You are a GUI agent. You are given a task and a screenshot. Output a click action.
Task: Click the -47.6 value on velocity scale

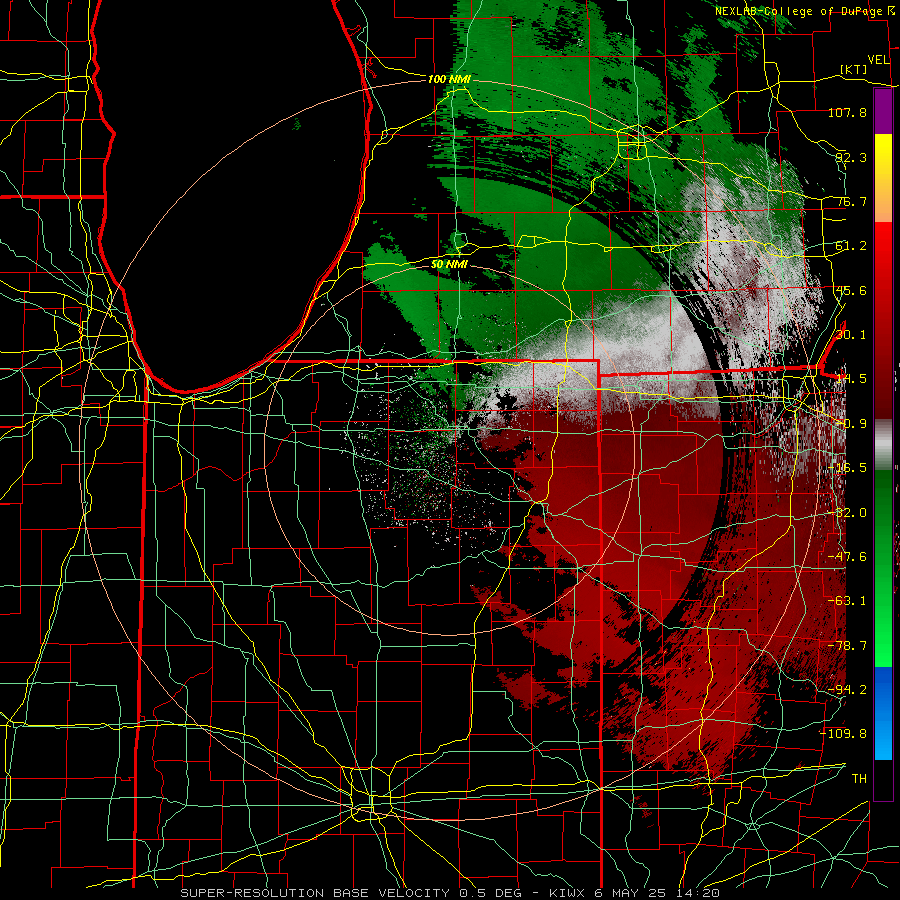[x=847, y=557]
